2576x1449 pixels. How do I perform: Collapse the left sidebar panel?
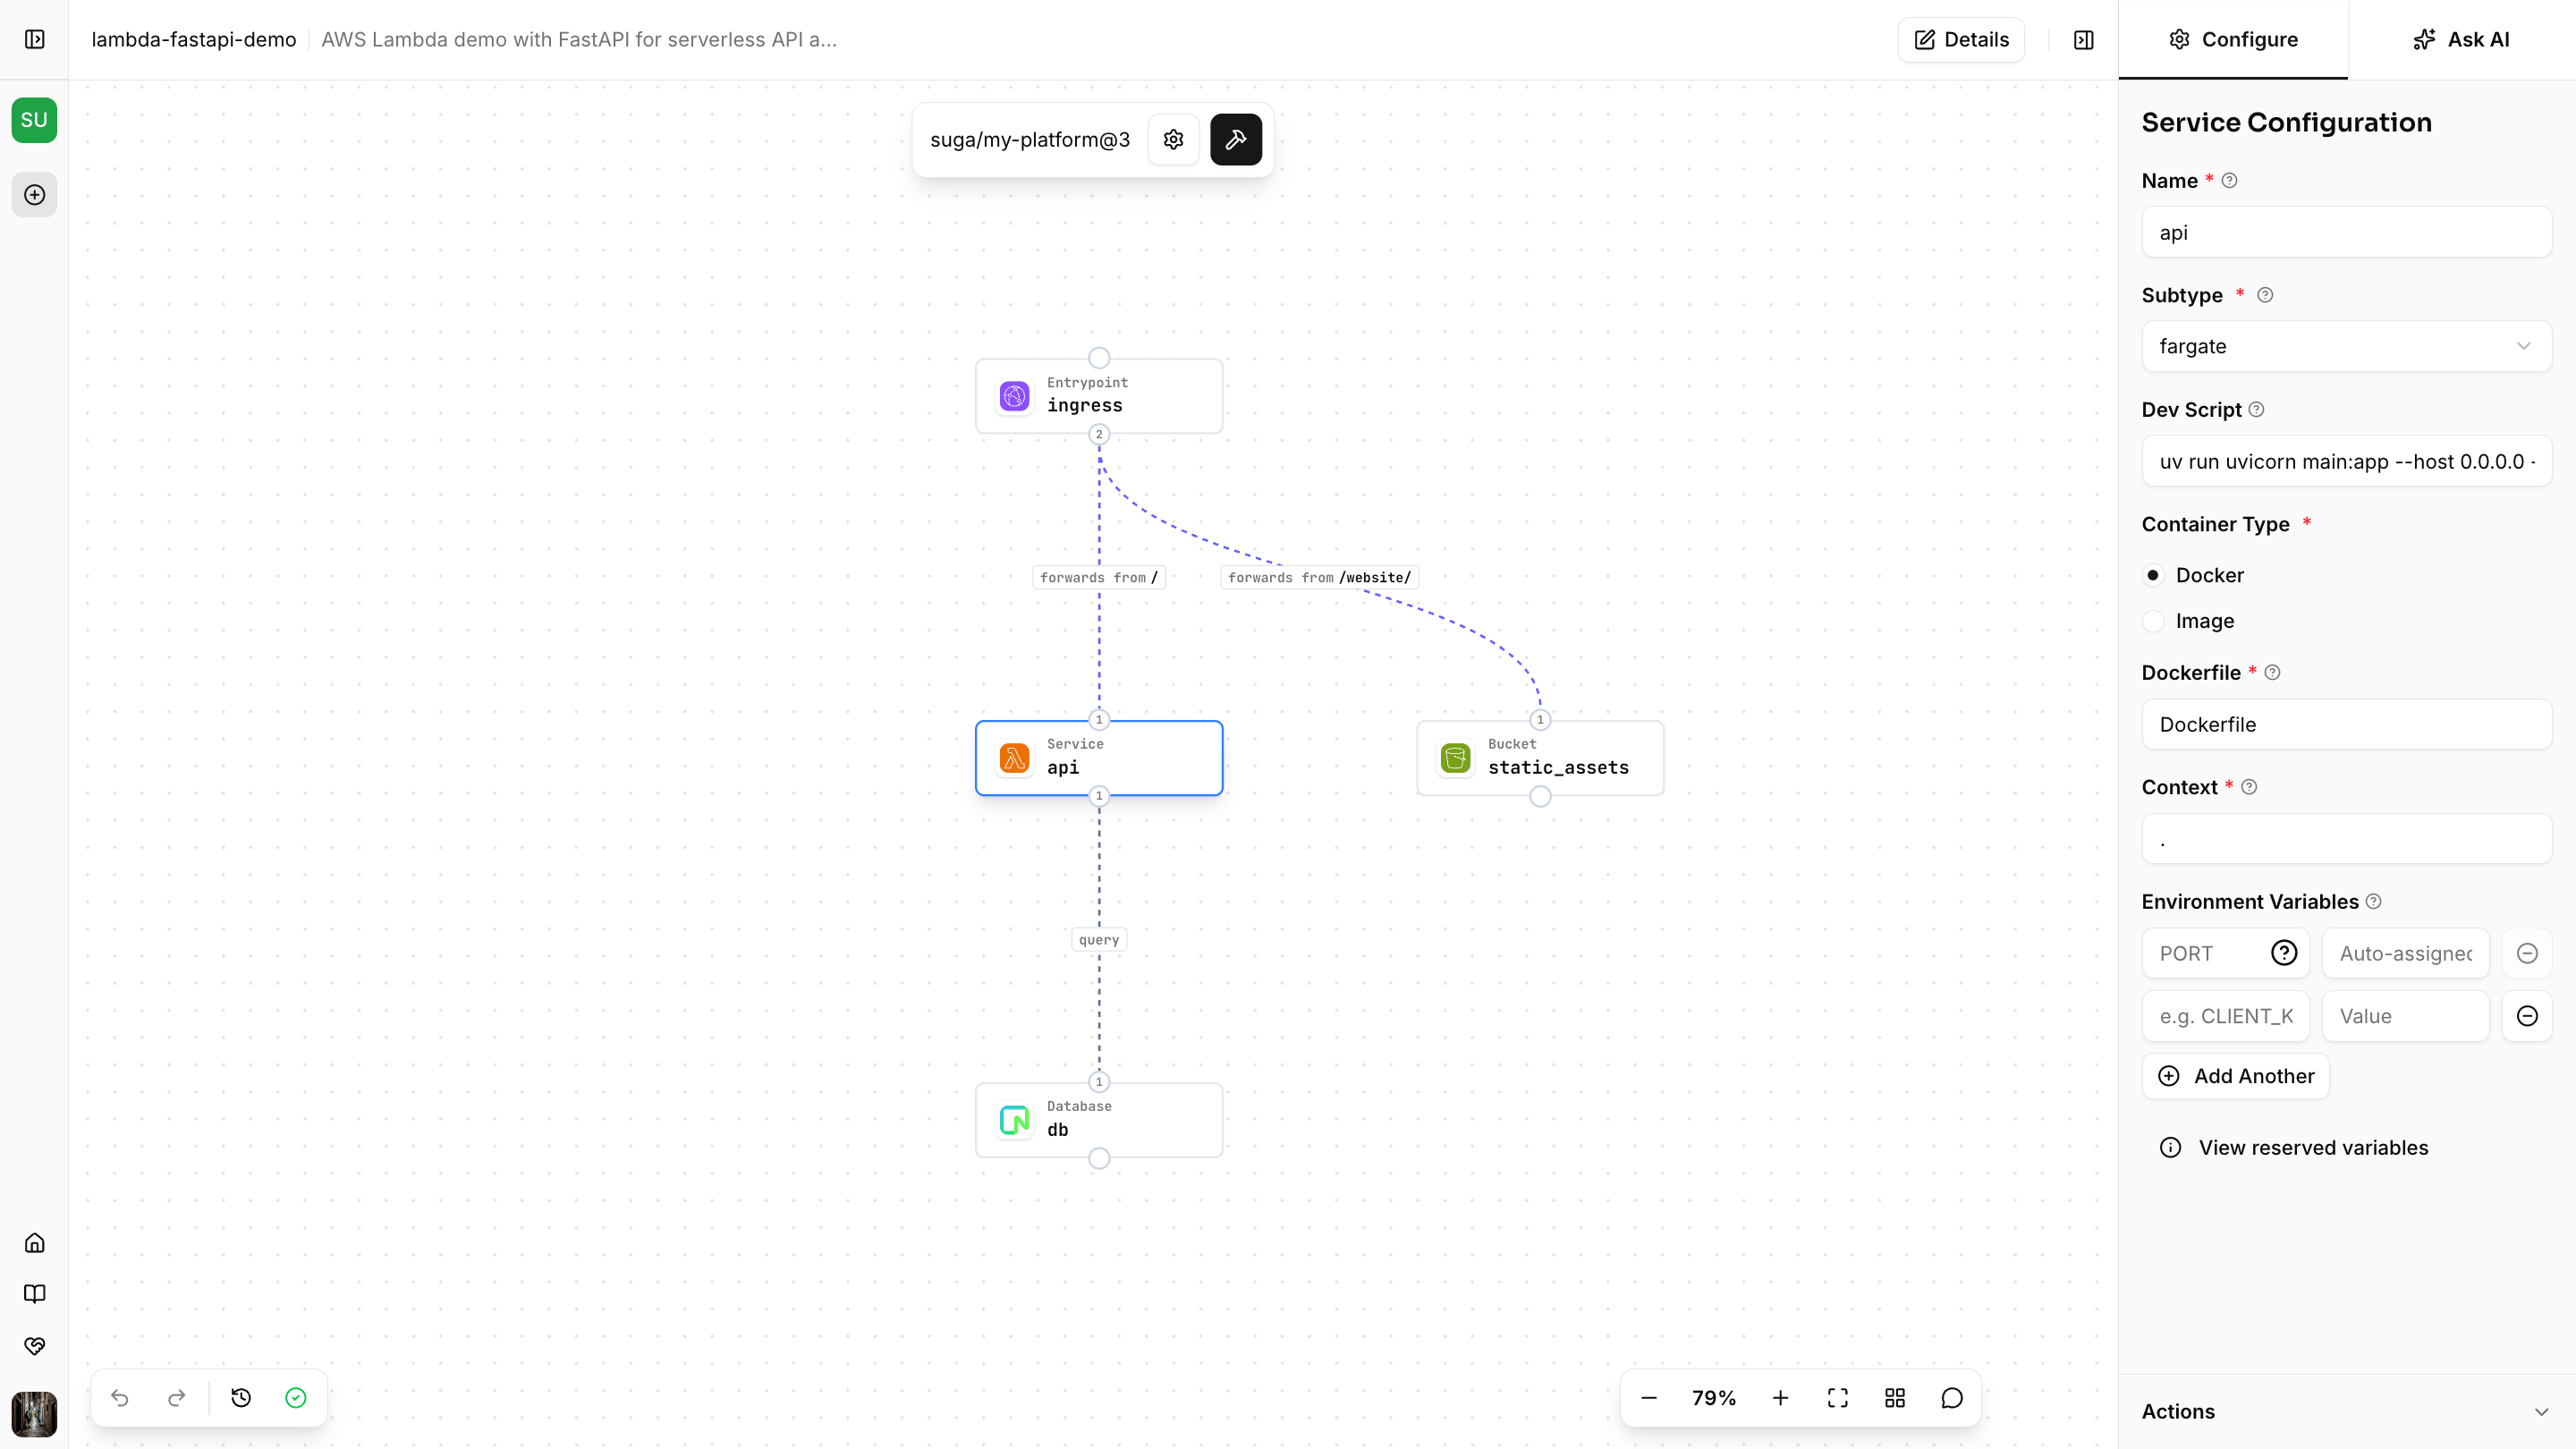tap(35, 40)
